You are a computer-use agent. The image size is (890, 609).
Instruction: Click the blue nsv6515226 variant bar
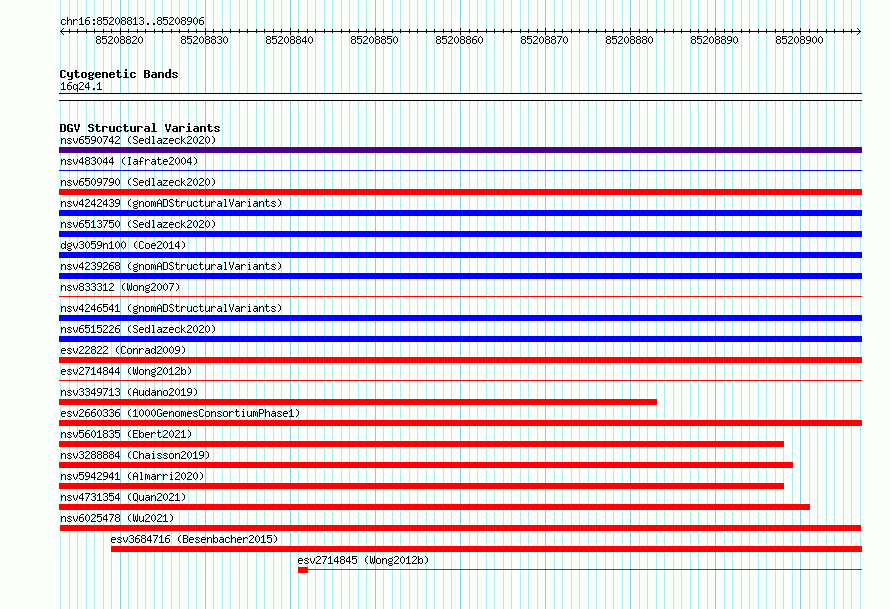460,339
